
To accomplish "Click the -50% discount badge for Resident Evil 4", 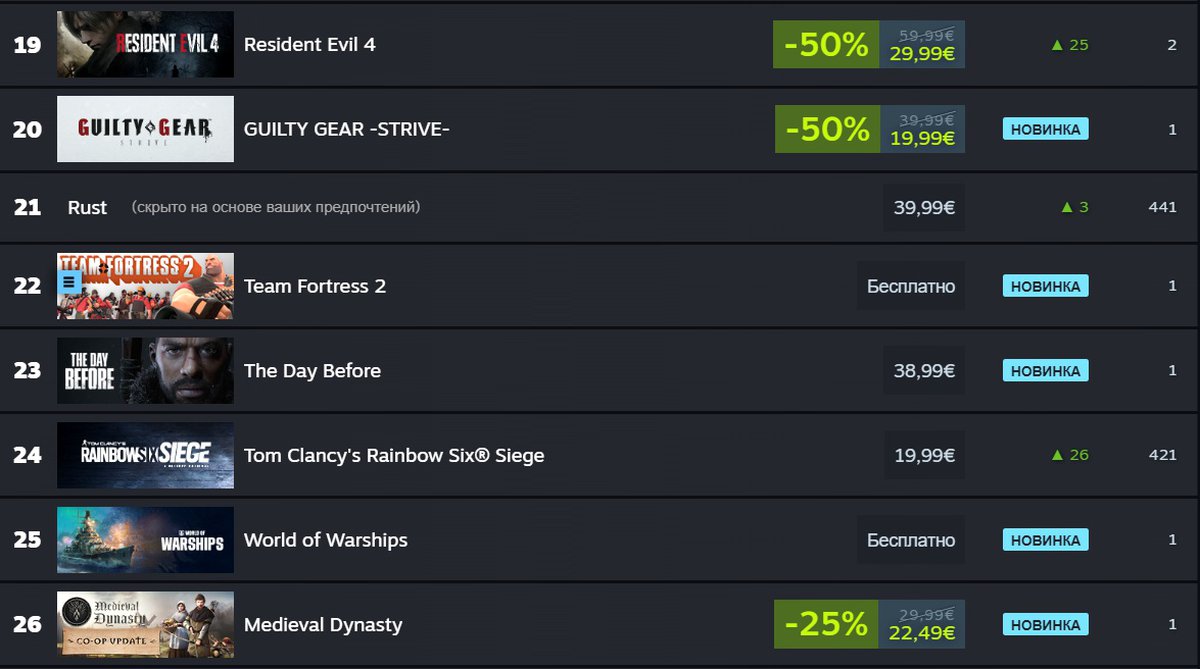I will [826, 45].
